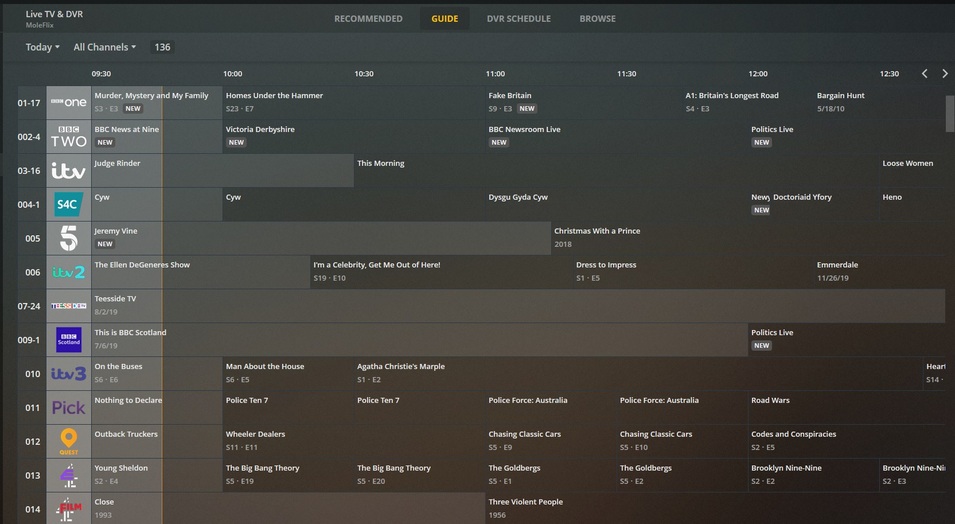Image resolution: width=955 pixels, height=524 pixels.
Task: Click the 136 channel count badge
Action: click(x=163, y=47)
